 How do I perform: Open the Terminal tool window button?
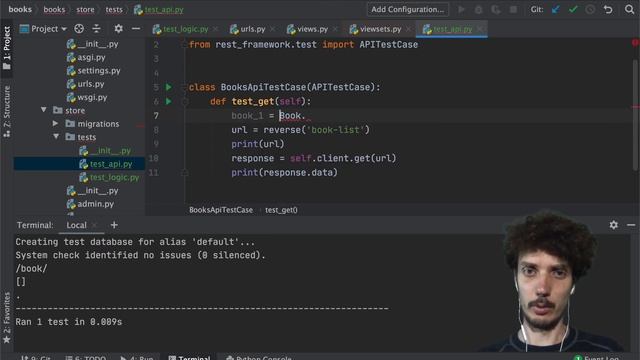click(189, 358)
